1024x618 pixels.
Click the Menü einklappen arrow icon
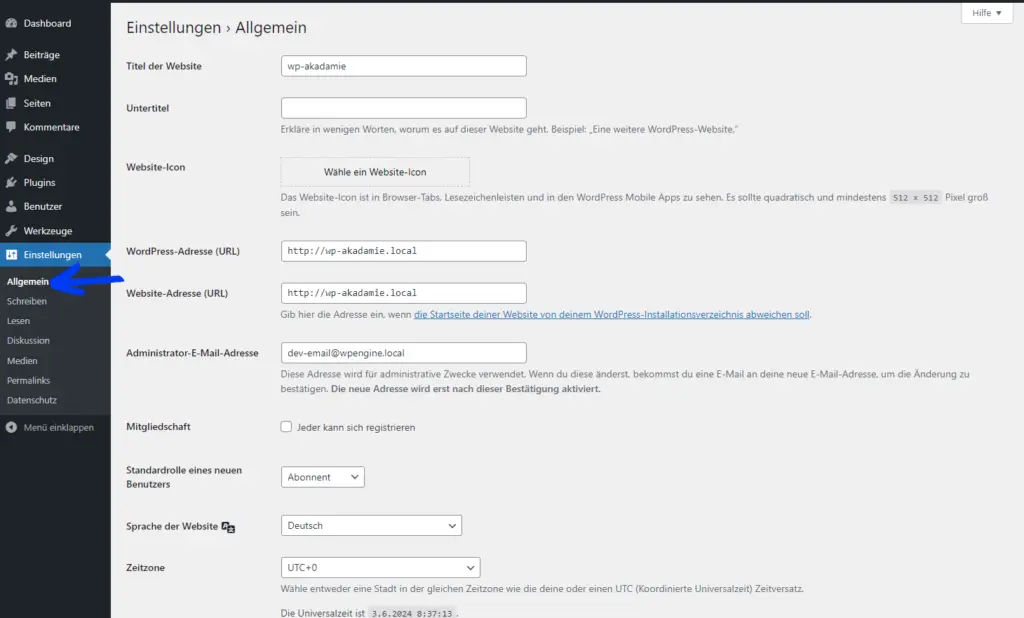pyautogui.click(x=11, y=427)
